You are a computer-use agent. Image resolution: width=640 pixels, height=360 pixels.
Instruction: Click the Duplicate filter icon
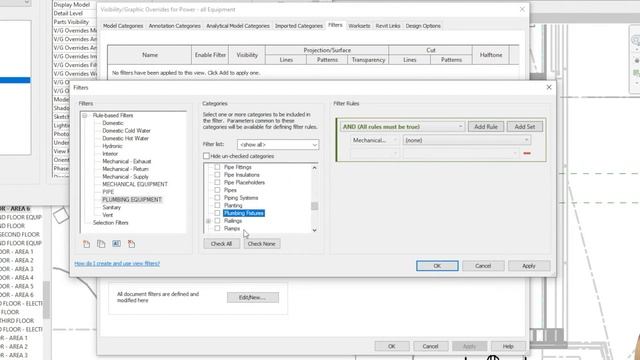tap(101, 244)
